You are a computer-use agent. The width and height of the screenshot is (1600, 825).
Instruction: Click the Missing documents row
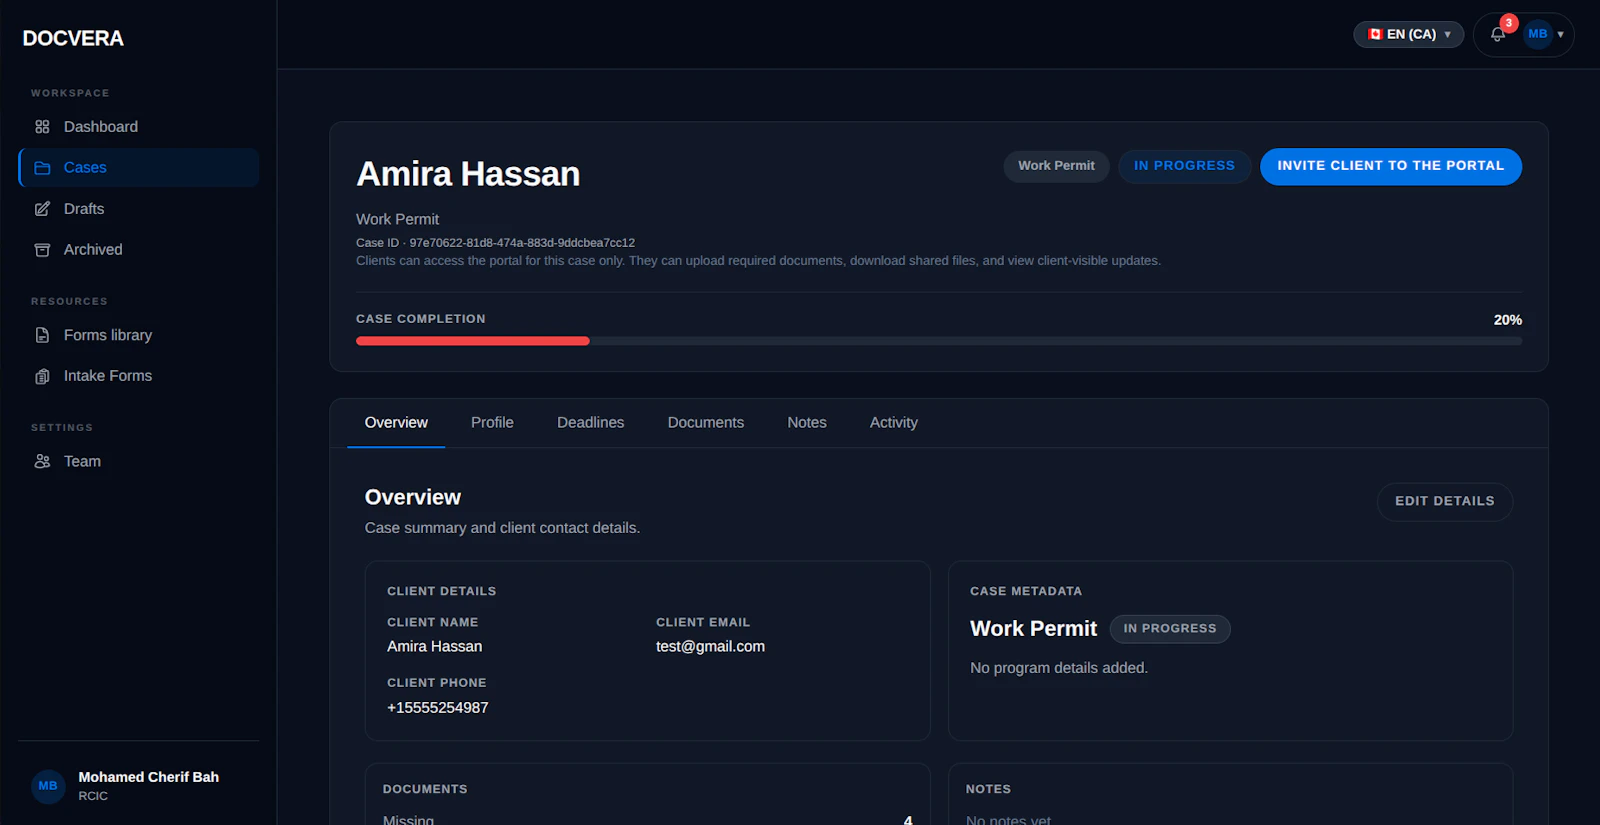coord(648,820)
